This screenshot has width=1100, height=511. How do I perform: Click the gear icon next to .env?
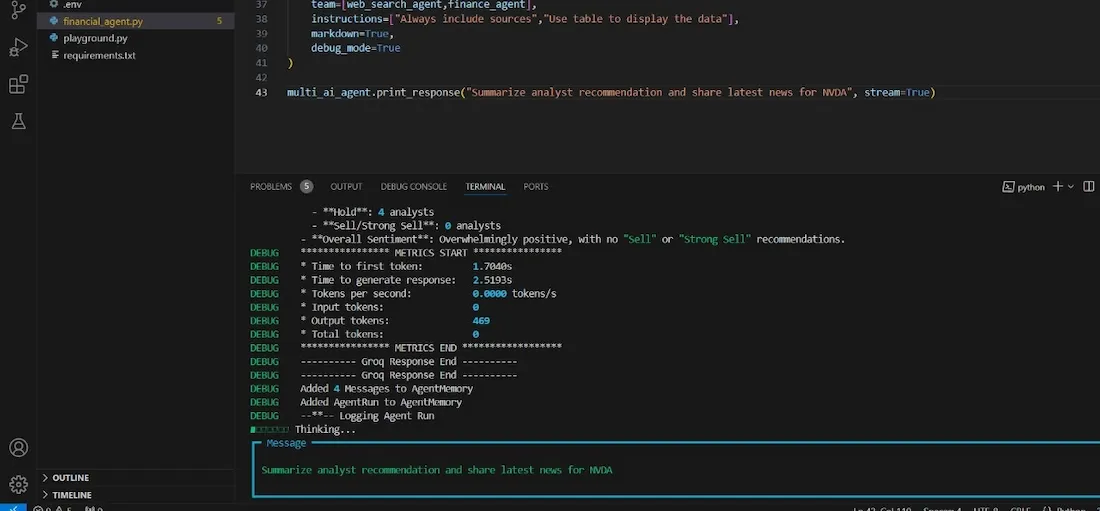click(54, 4)
